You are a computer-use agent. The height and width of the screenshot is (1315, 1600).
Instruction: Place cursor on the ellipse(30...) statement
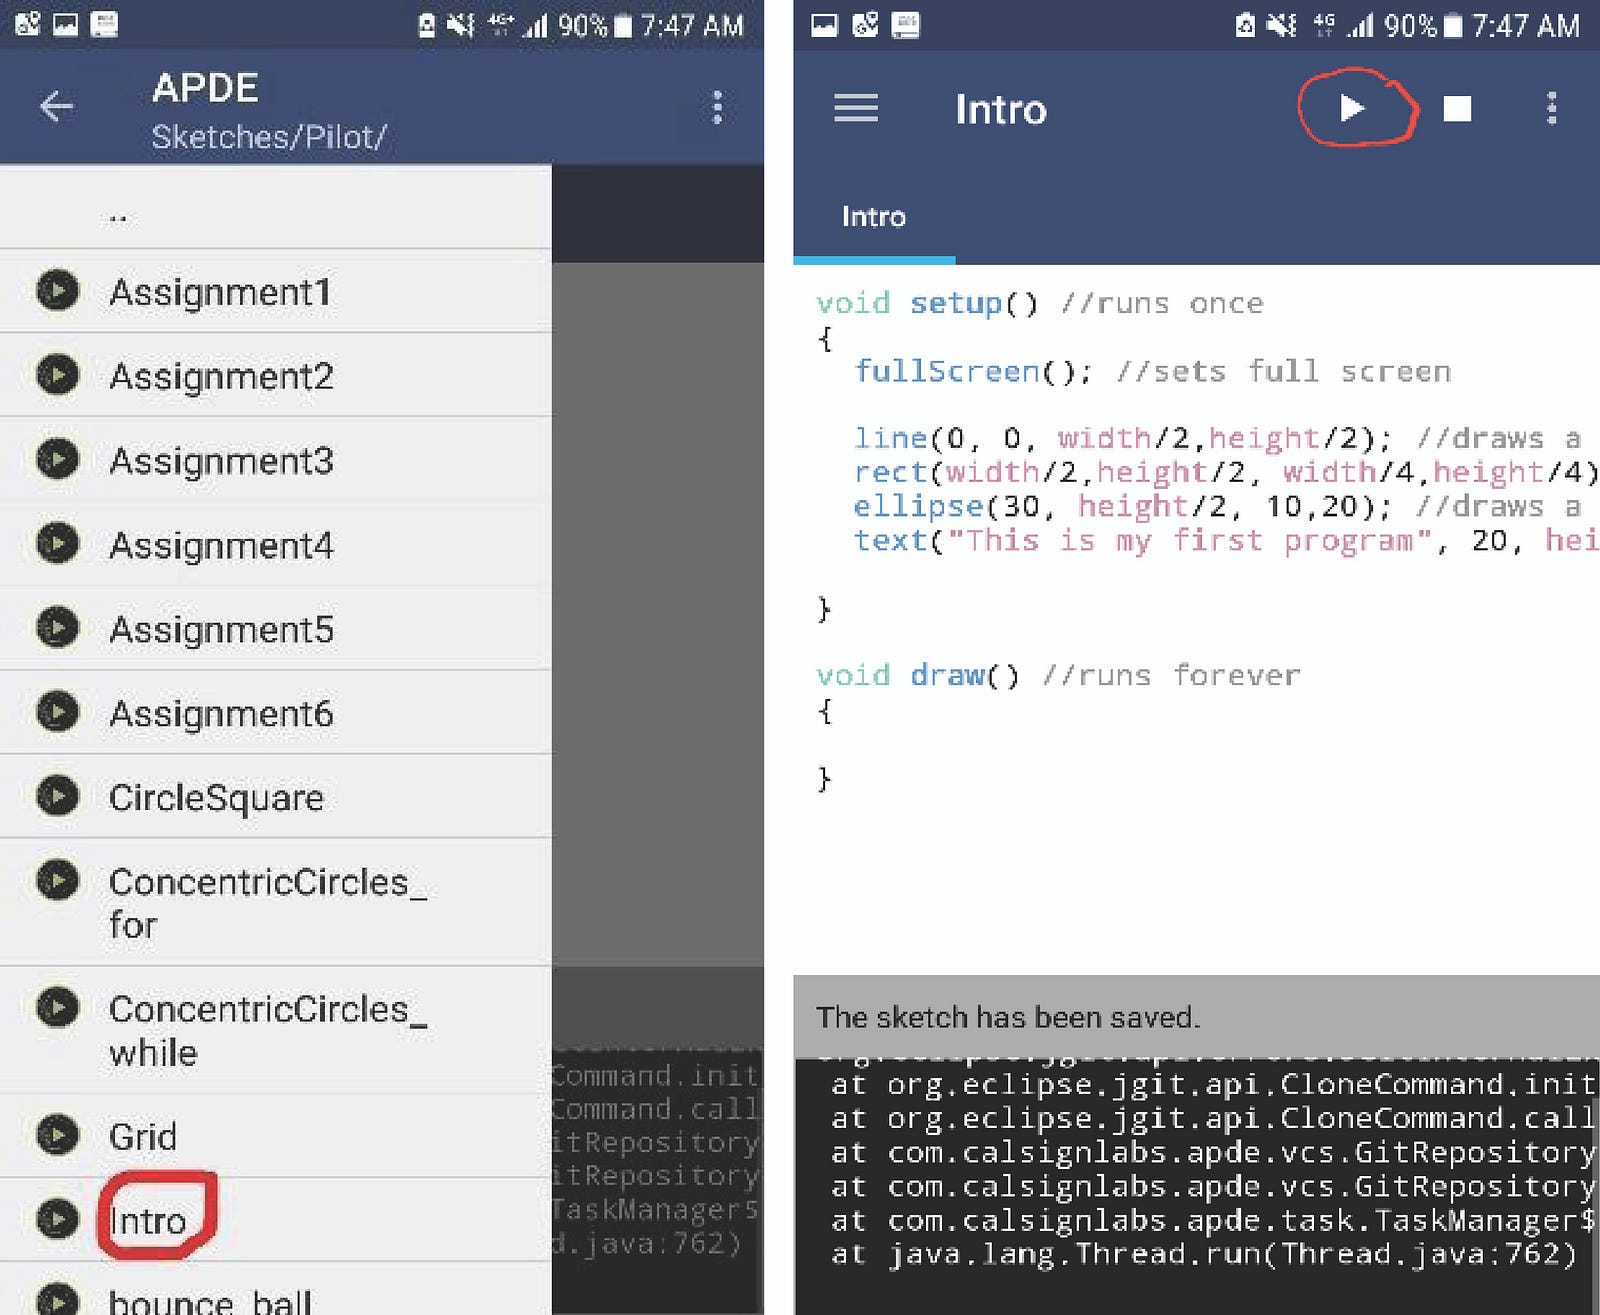1217,506
